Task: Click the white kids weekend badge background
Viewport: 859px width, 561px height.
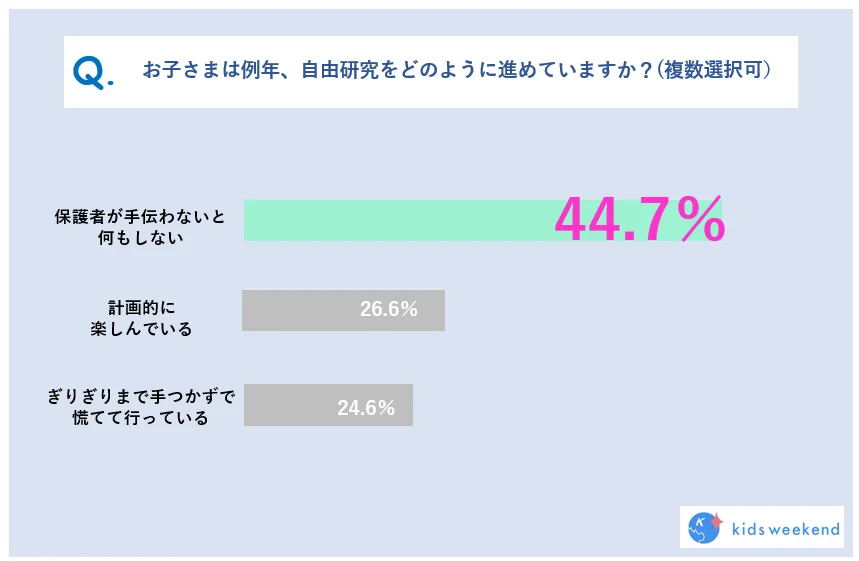Action: coord(761,526)
